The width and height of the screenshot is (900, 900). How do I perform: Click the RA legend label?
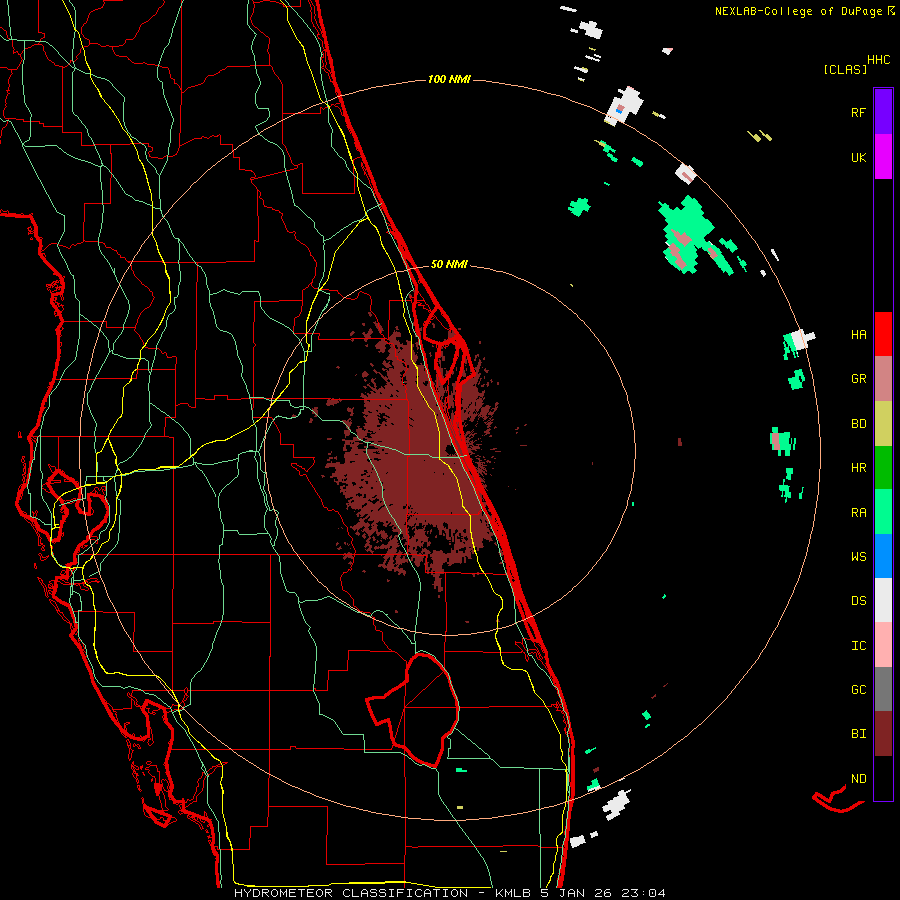click(x=858, y=513)
